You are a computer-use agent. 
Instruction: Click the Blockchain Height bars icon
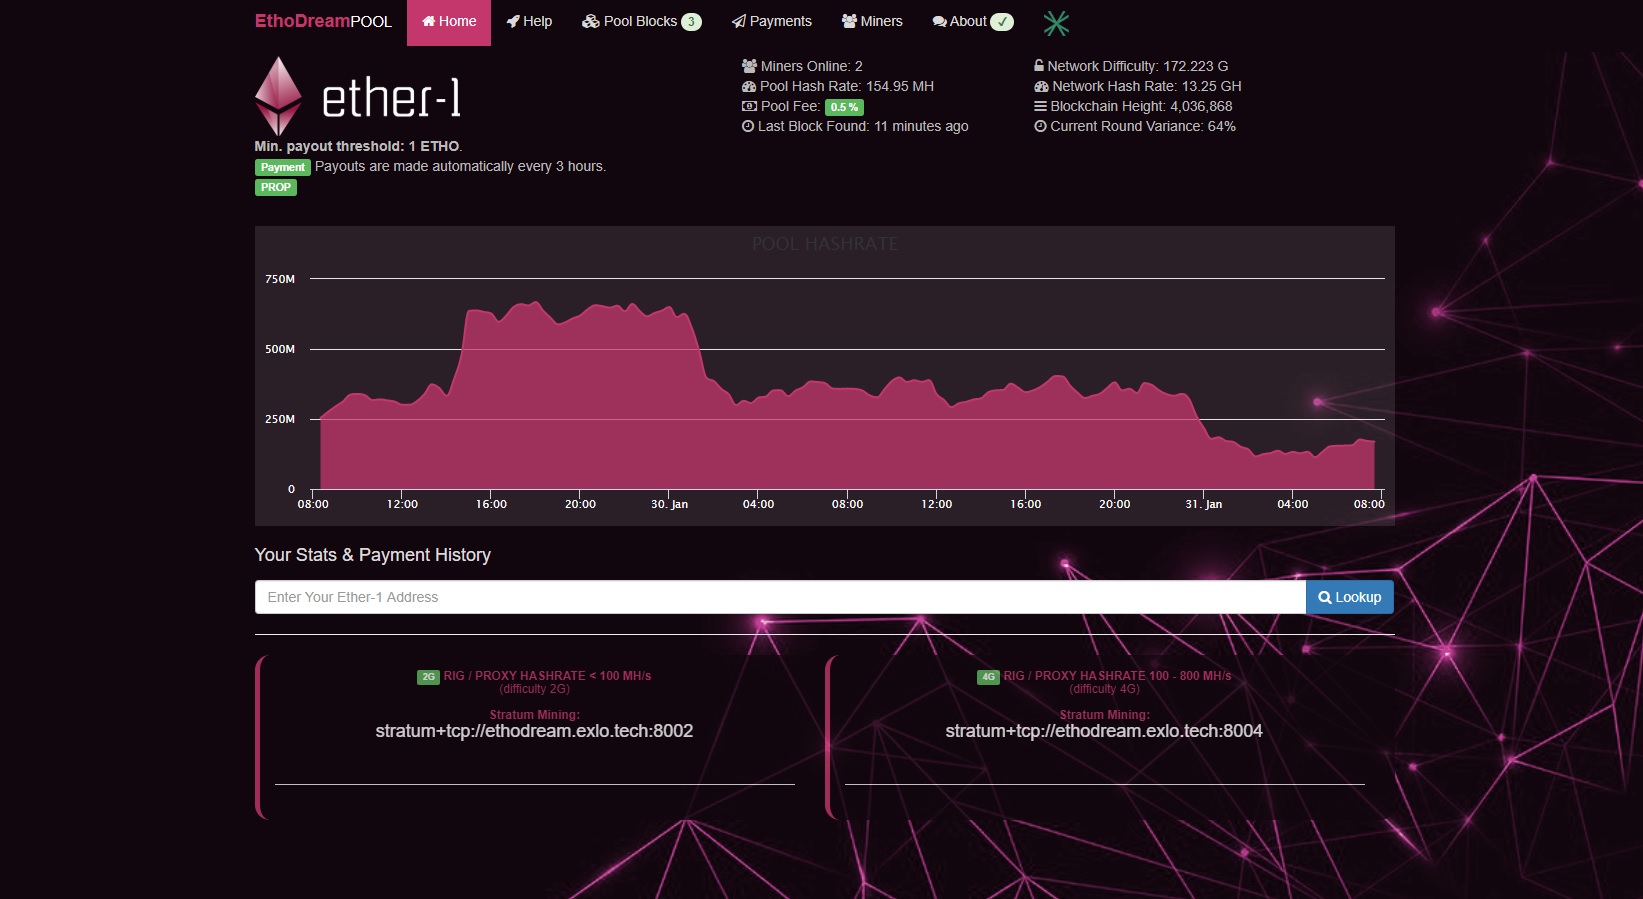pos(1040,106)
